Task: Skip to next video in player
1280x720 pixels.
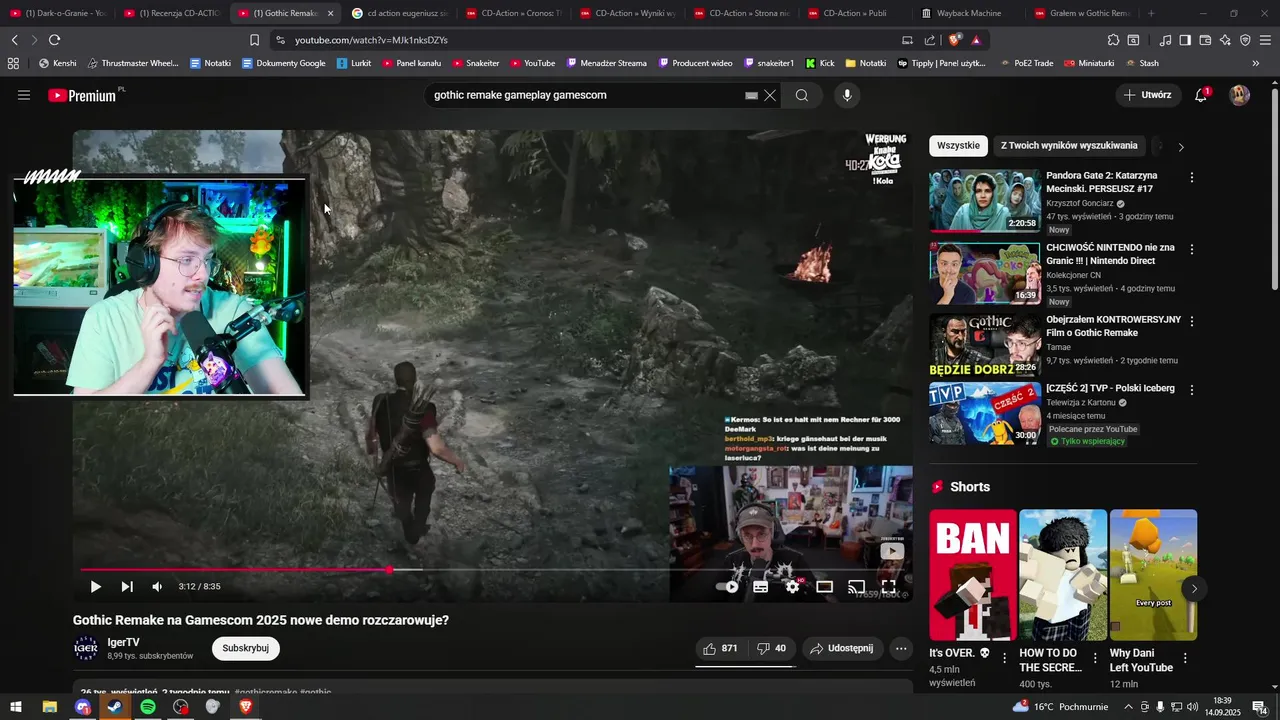Action: 127,586
